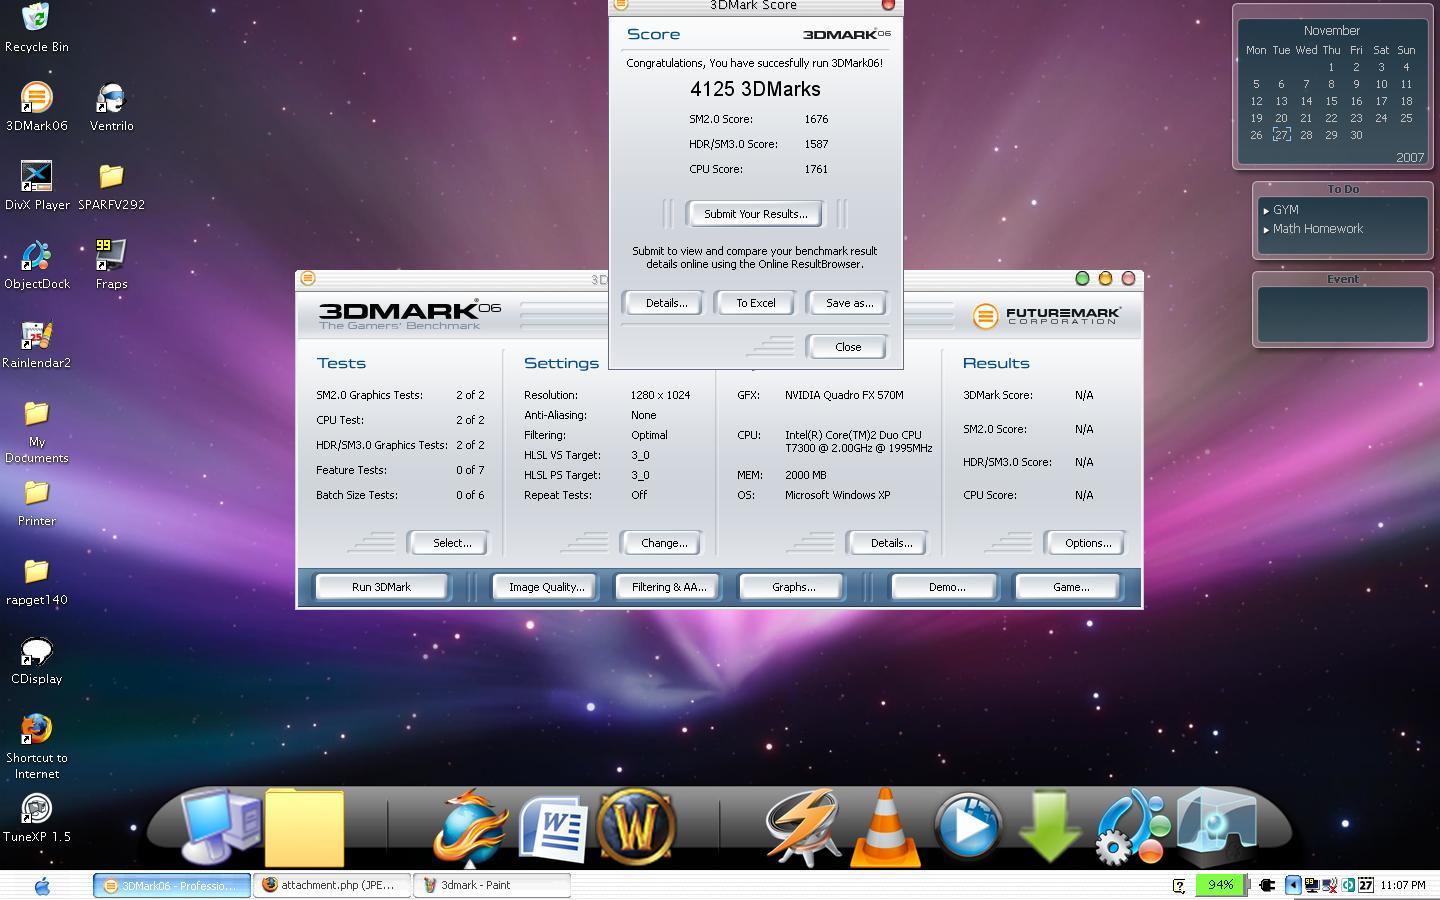Select the 4125 3DMarks score text
Viewport: 1440px width, 900px height.
pos(755,89)
